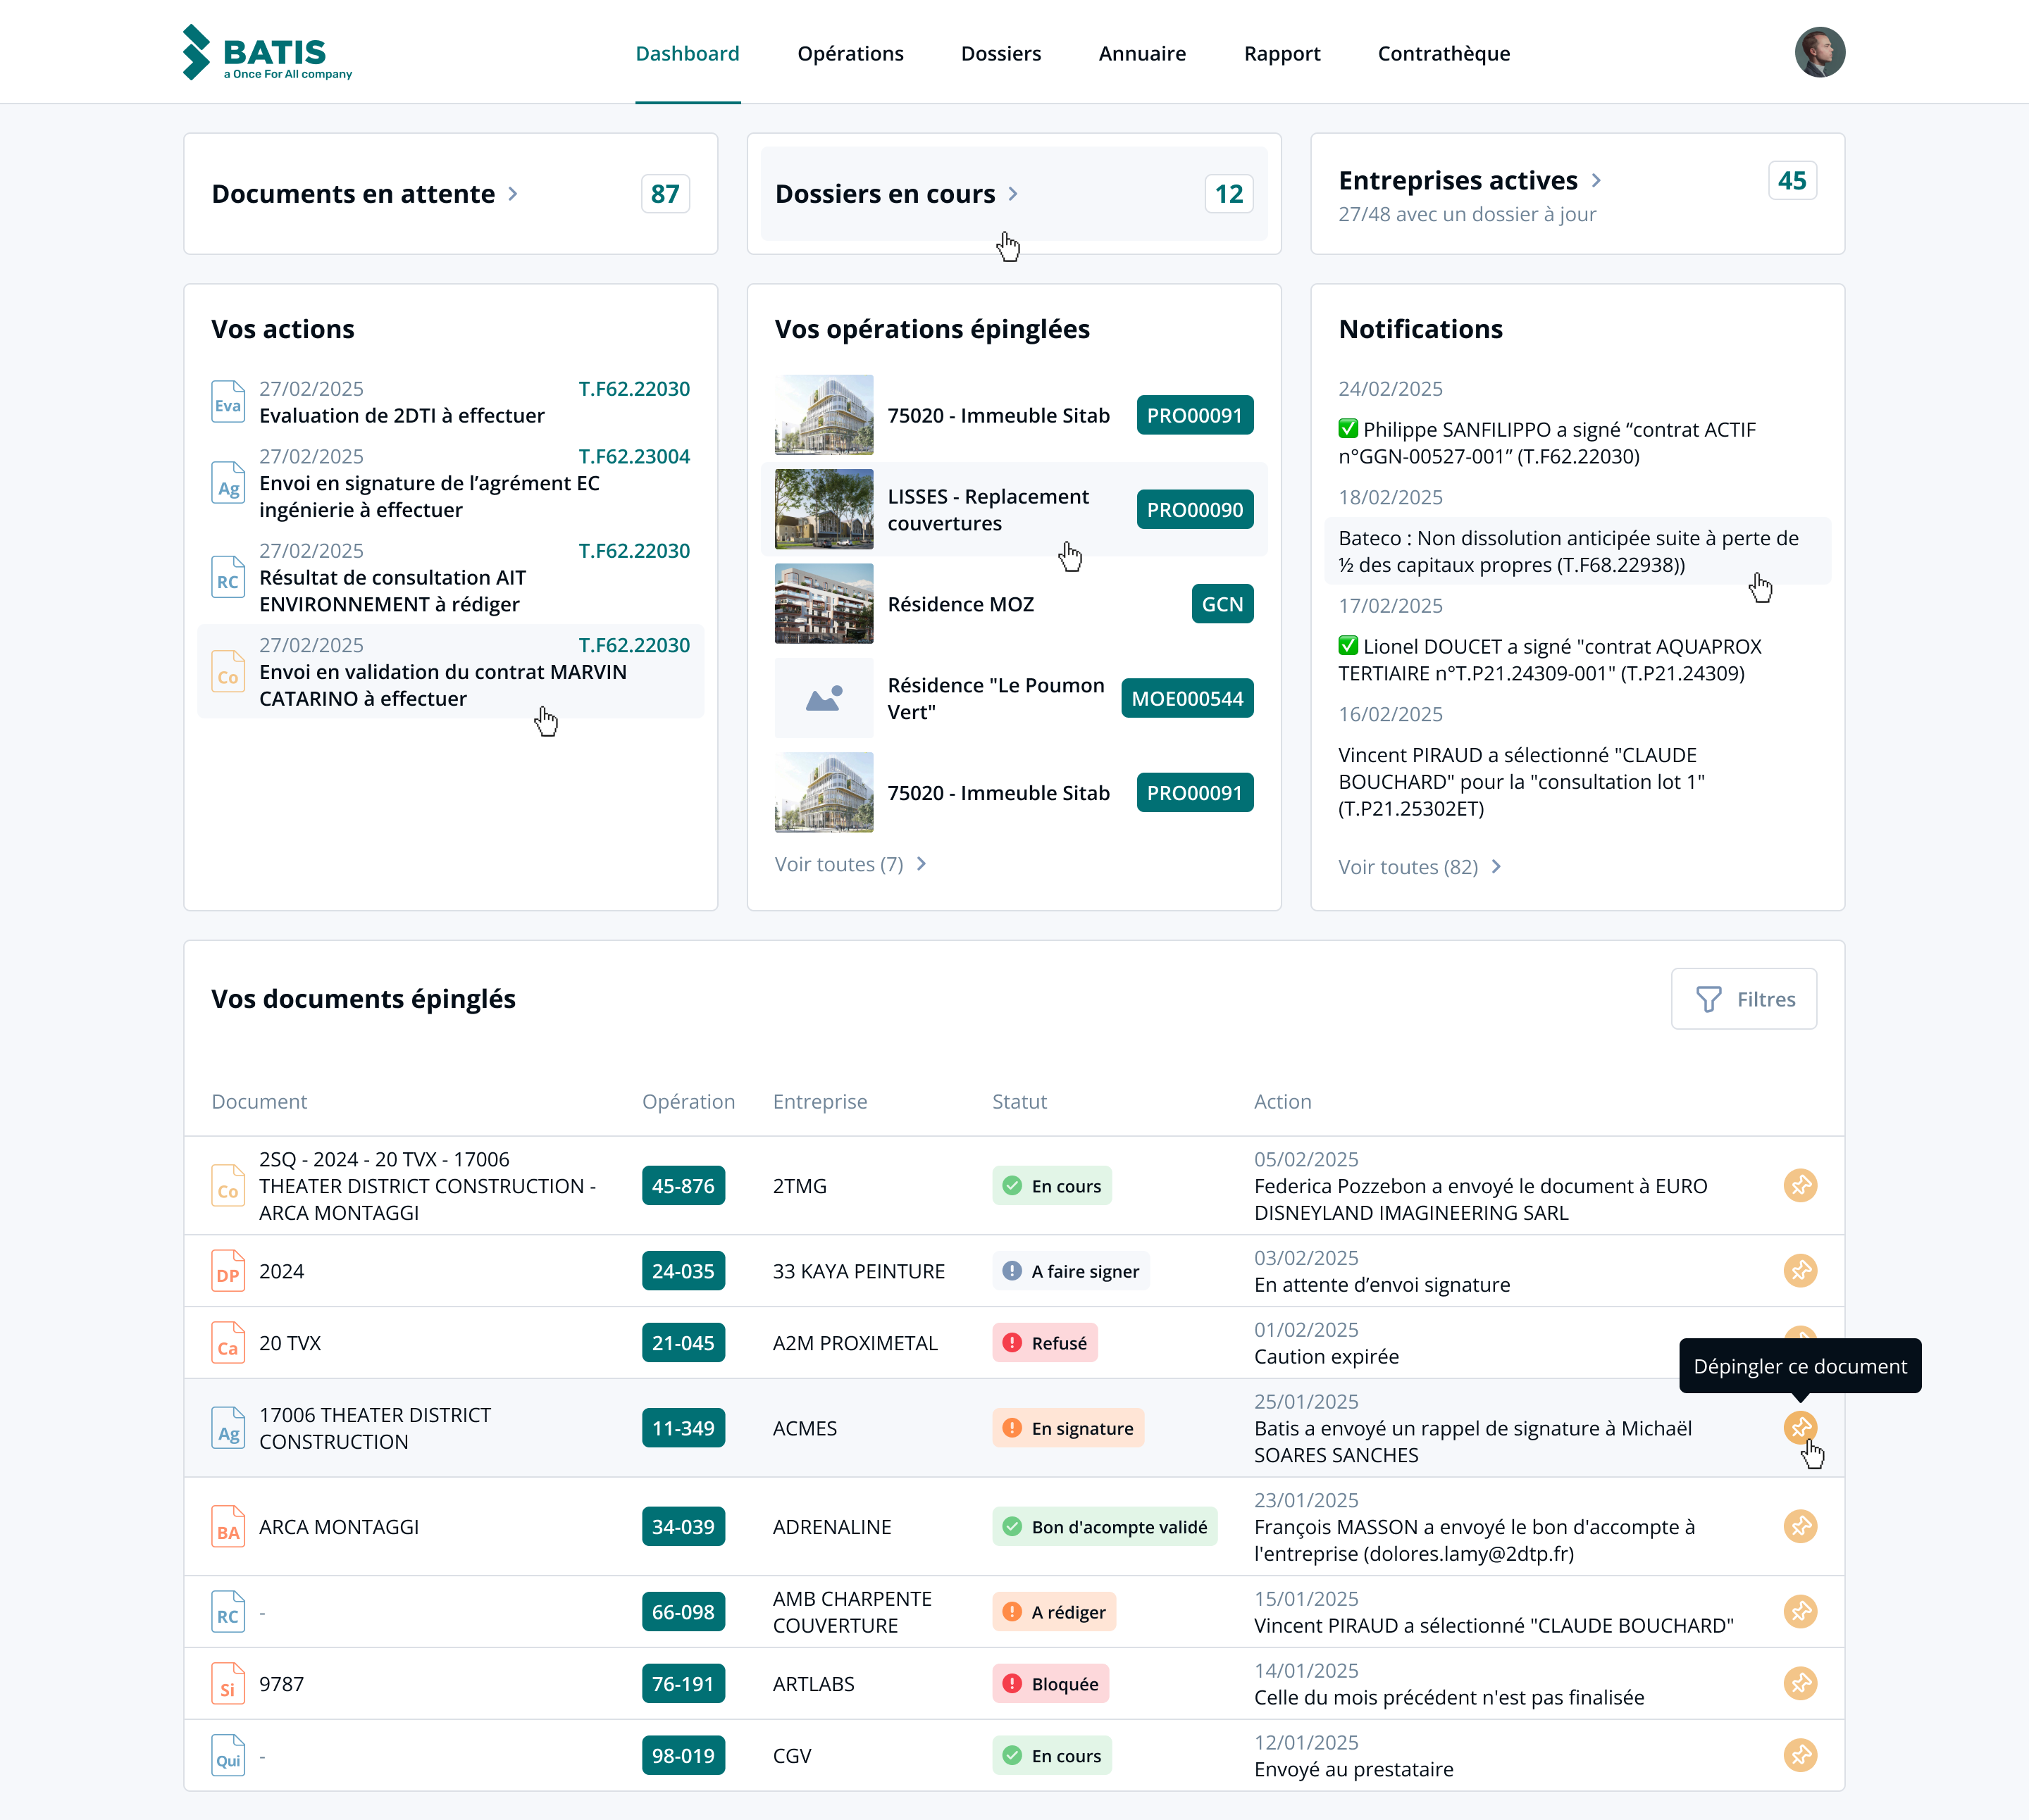This screenshot has width=2029, height=1820.
Task: Unpin the ACMES 17006 Theater District document
Action: 1800,1427
